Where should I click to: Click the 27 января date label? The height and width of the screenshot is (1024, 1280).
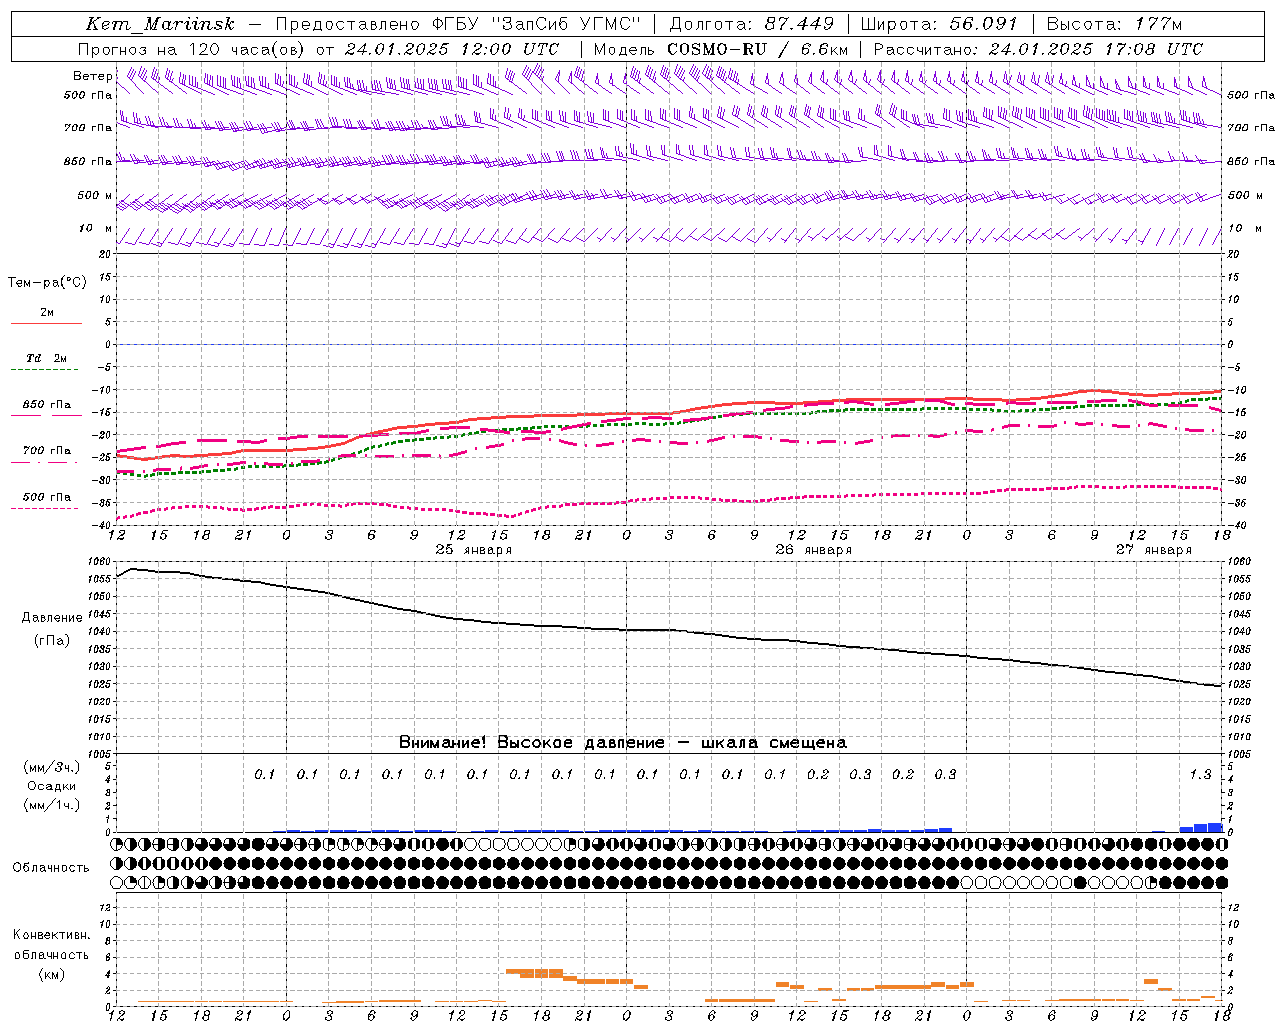tap(1154, 550)
